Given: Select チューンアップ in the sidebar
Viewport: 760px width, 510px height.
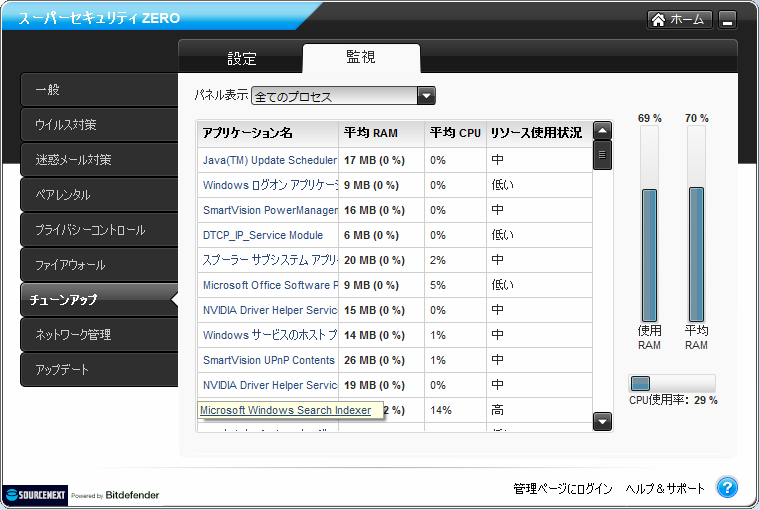Looking at the screenshot, I should click(x=99, y=300).
